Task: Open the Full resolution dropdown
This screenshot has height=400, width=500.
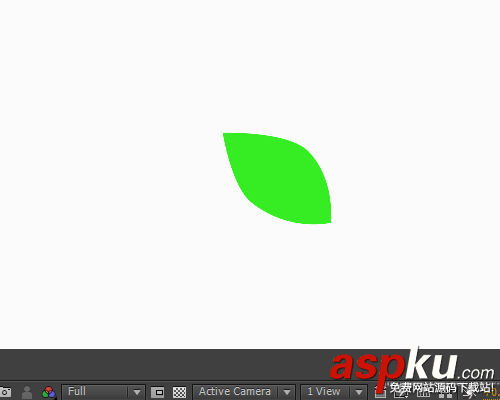Action: pyautogui.click(x=103, y=392)
